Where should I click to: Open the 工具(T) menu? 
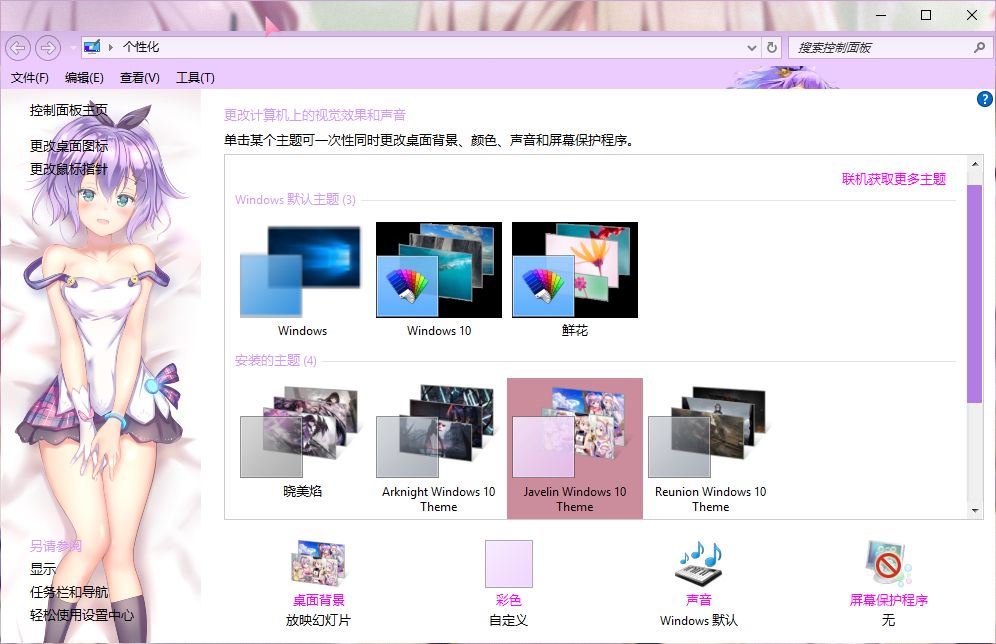coord(195,77)
